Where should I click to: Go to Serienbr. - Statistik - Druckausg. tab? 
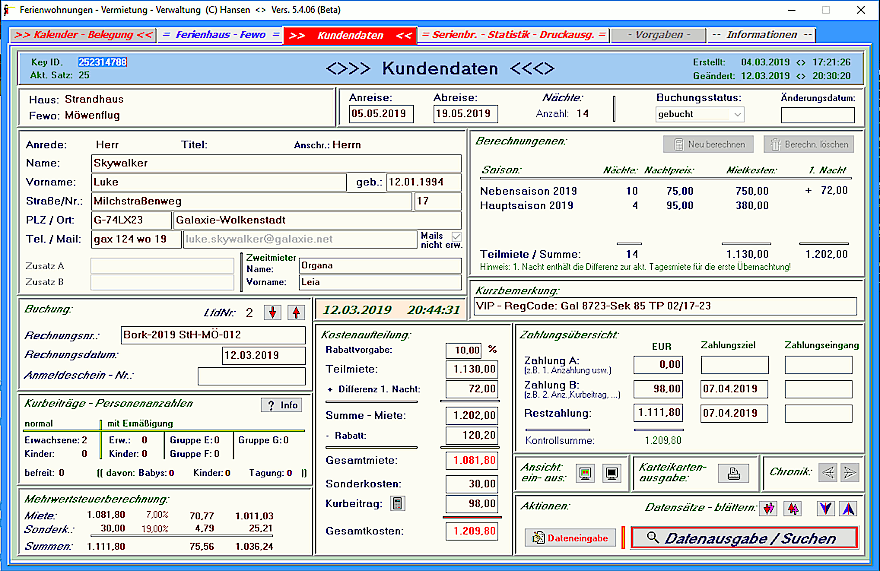(x=513, y=35)
